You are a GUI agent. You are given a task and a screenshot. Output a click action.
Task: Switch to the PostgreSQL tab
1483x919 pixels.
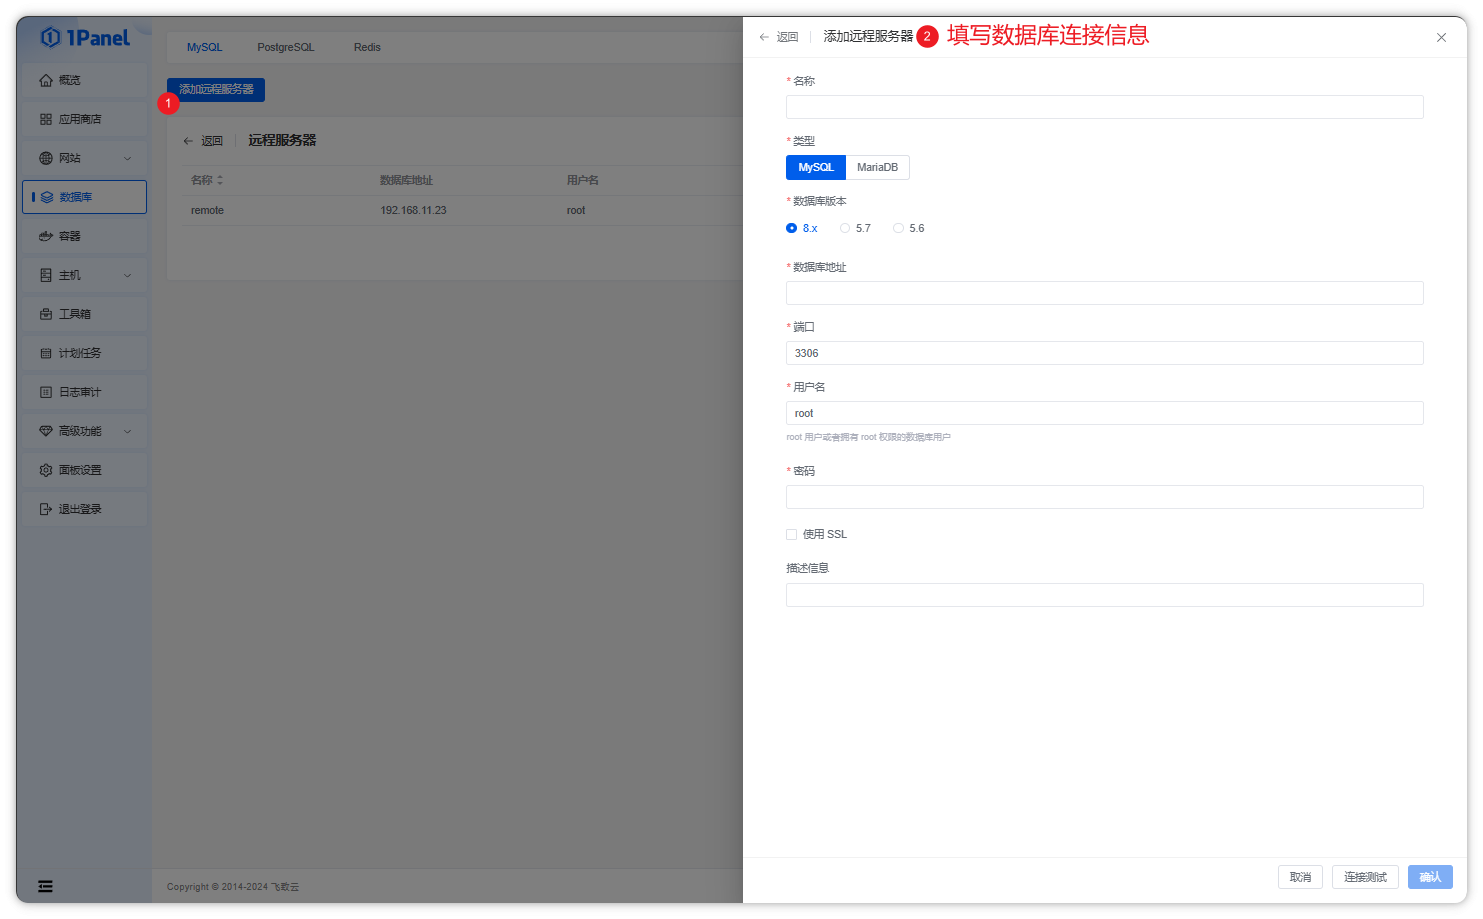(286, 47)
